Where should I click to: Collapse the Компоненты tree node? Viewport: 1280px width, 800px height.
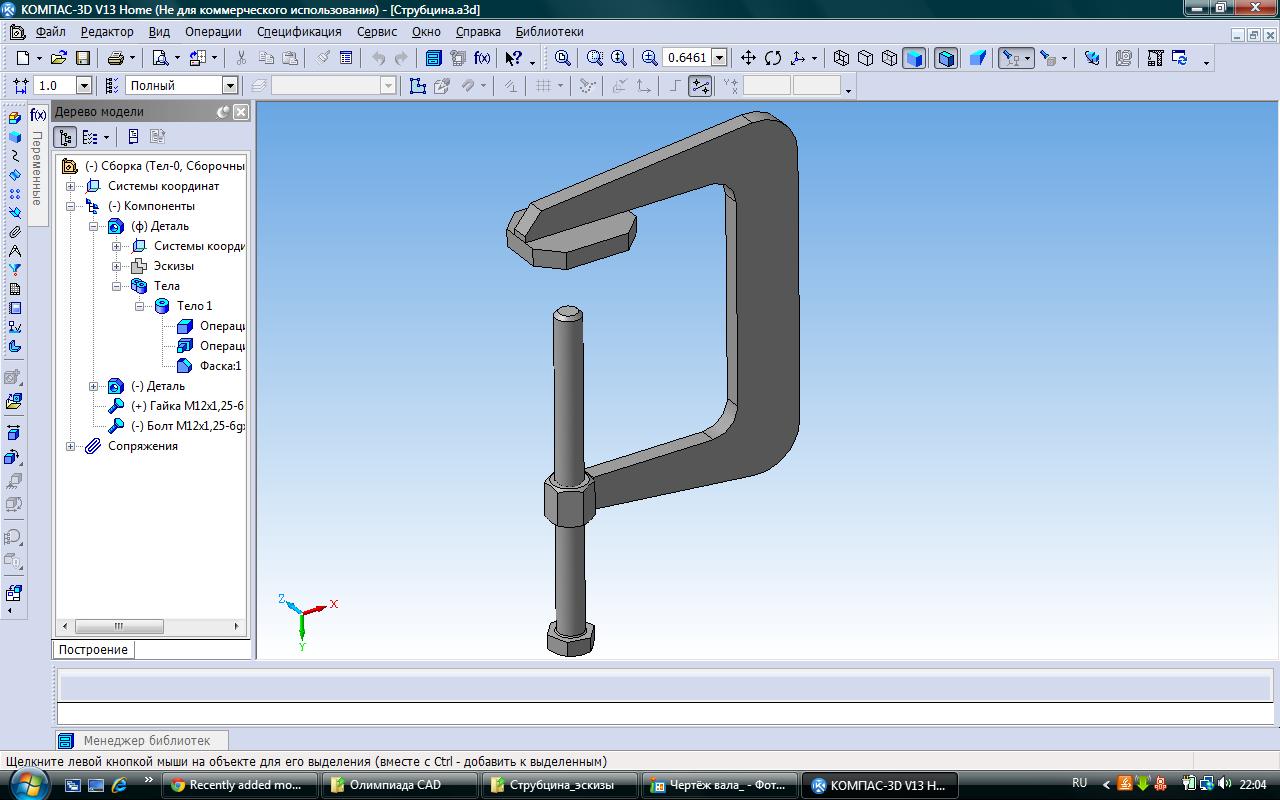click(71, 206)
